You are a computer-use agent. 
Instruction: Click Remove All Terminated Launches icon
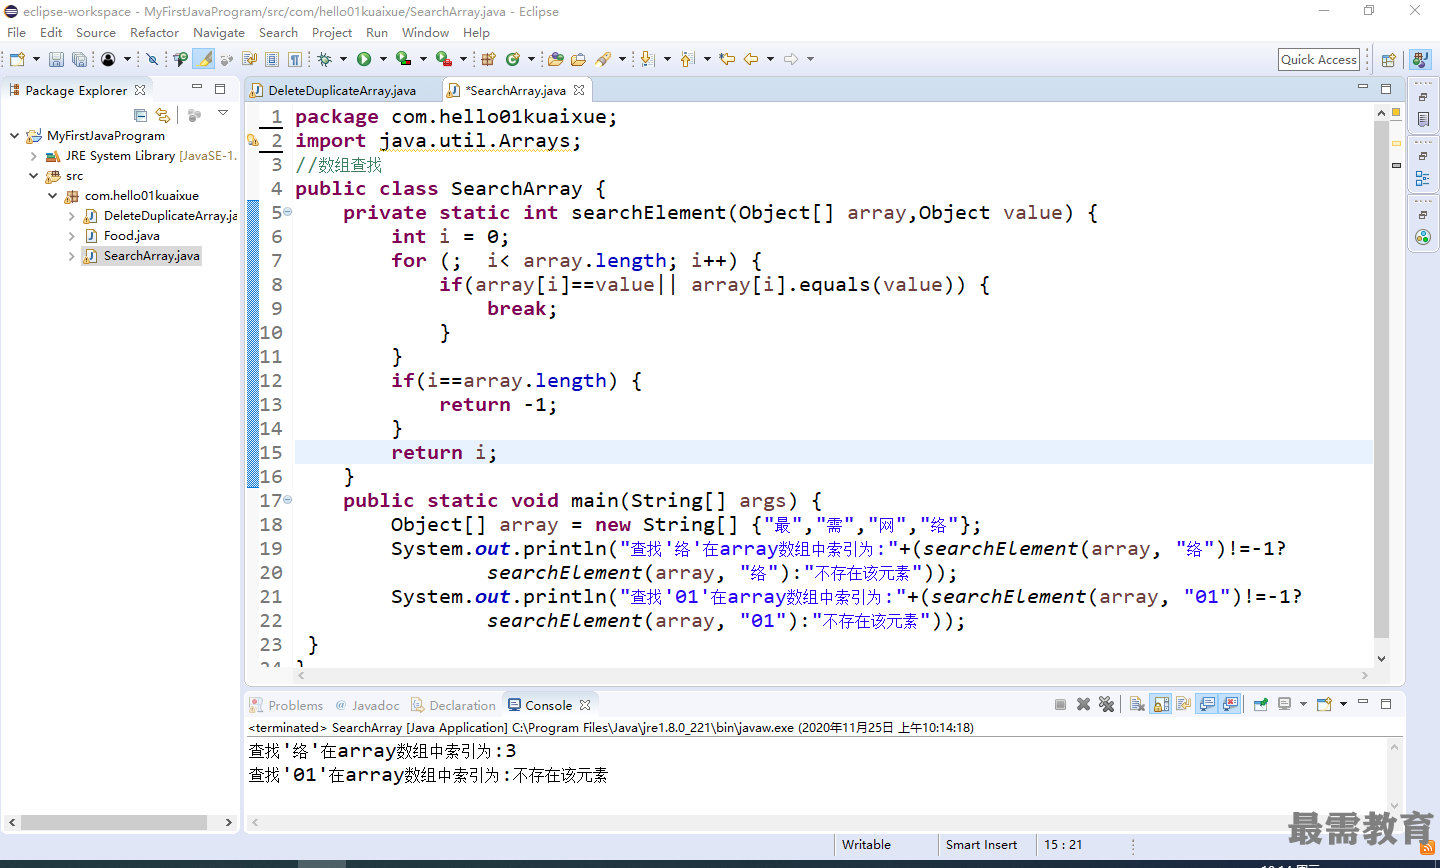point(1106,704)
